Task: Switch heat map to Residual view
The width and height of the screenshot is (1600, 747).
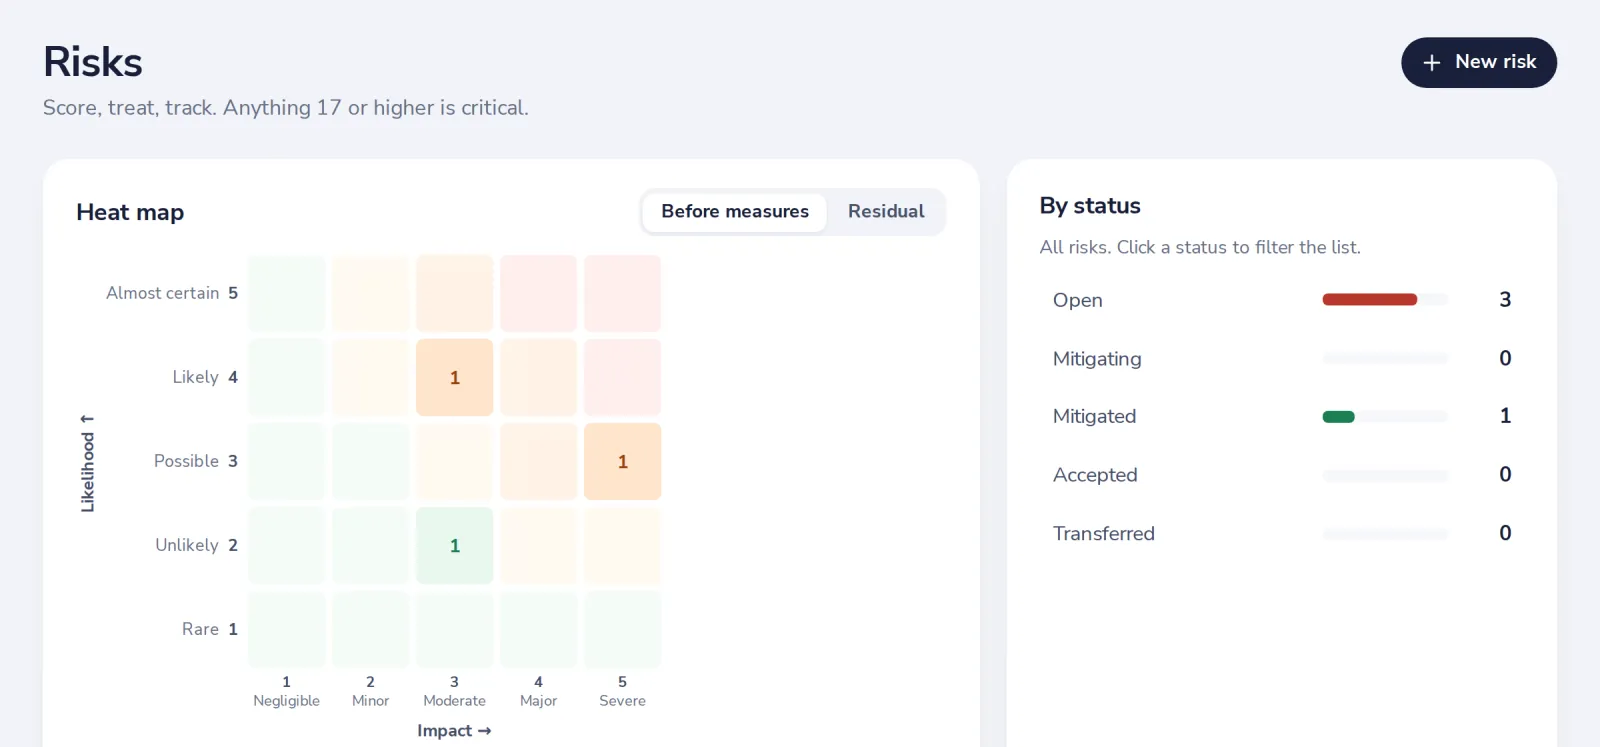Action: pos(886,212)
